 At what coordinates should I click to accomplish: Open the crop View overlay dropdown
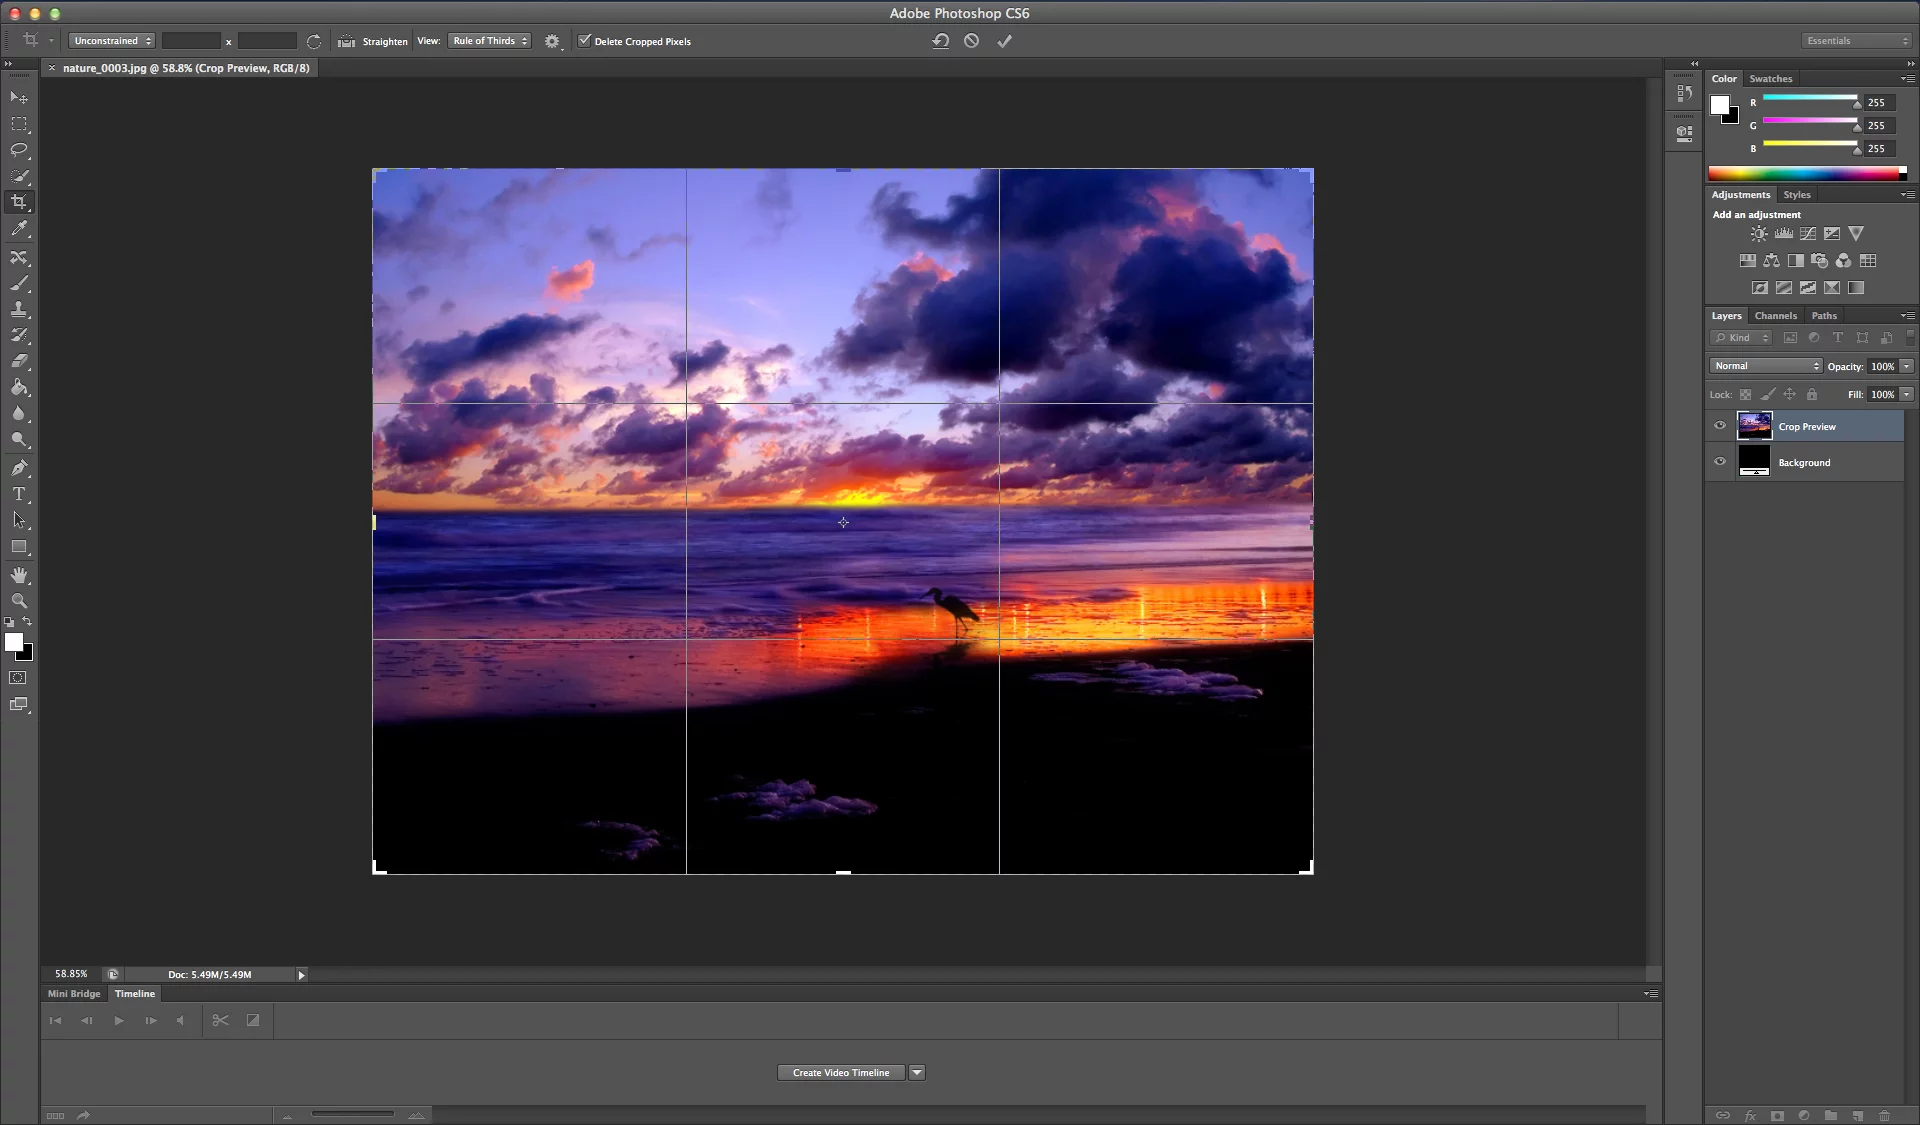pyautogui.click(x=489, y=41)
